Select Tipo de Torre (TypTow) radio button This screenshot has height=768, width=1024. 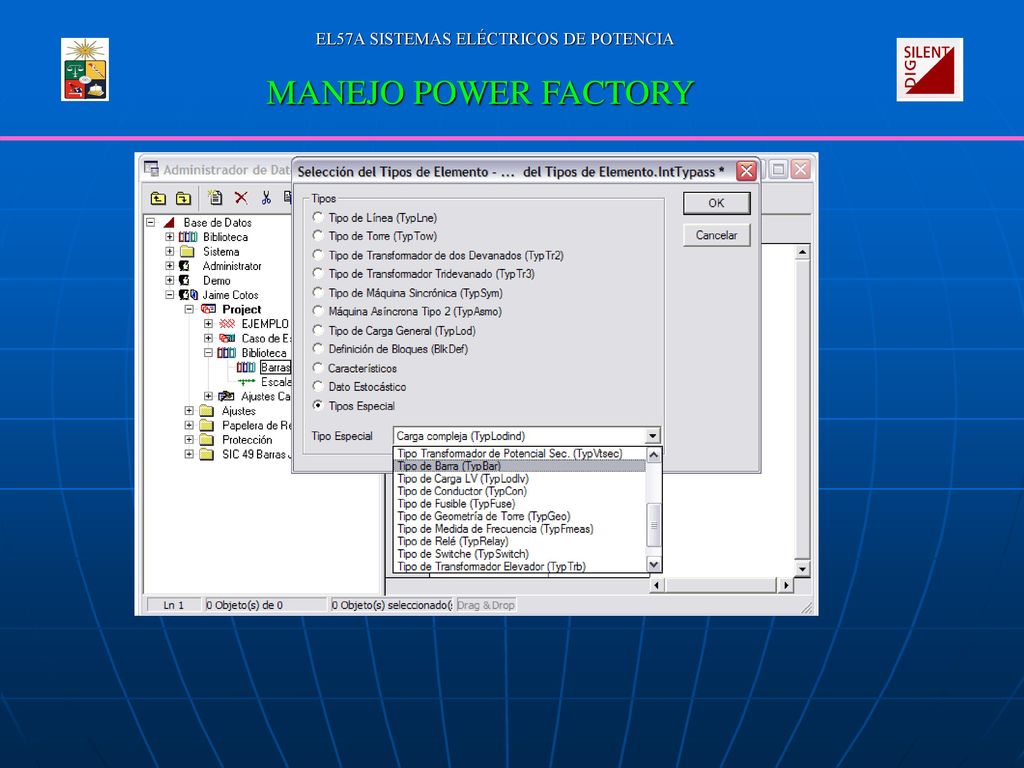click(x=318, y=235)
